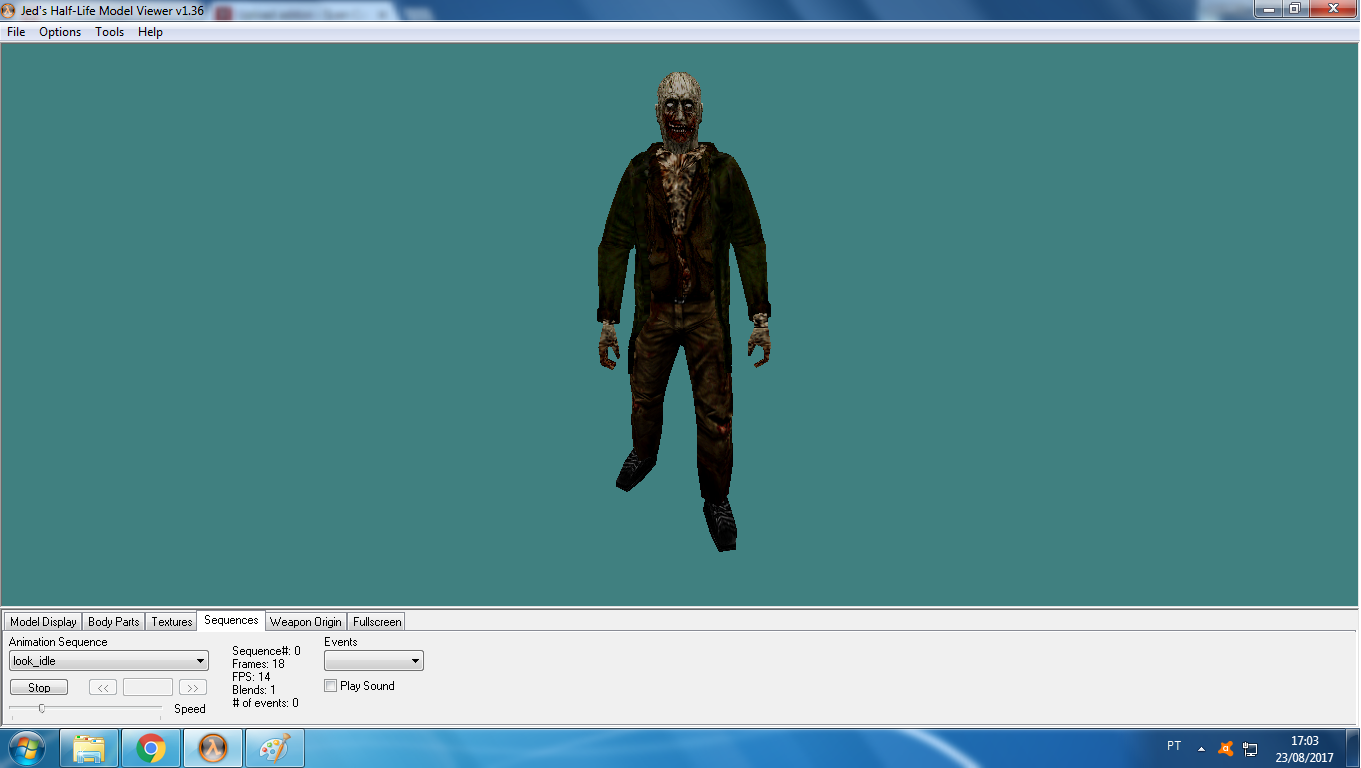The image size is (1361, 768).
Task: Show hidden system tray icons arrow
Action: click(1201, 749)
